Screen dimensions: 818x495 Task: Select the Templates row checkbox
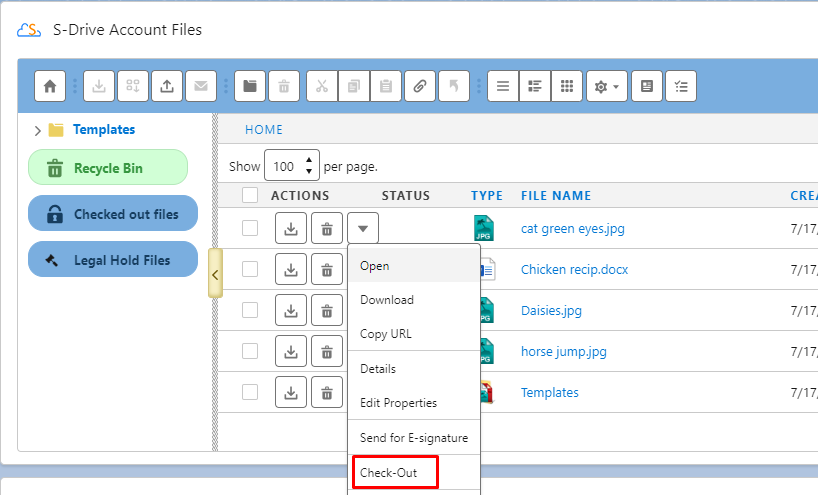250,392
